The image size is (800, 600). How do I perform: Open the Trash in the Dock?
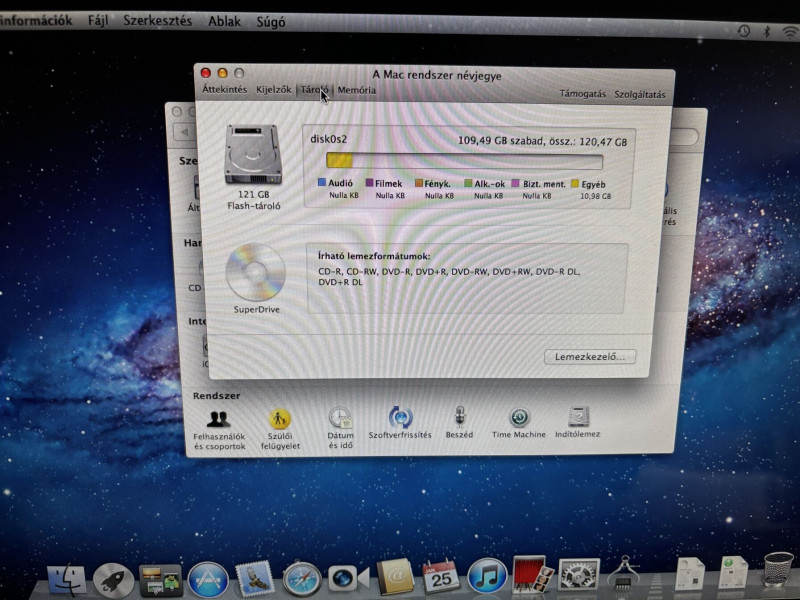pyautogui.click(x=778, y=568)
